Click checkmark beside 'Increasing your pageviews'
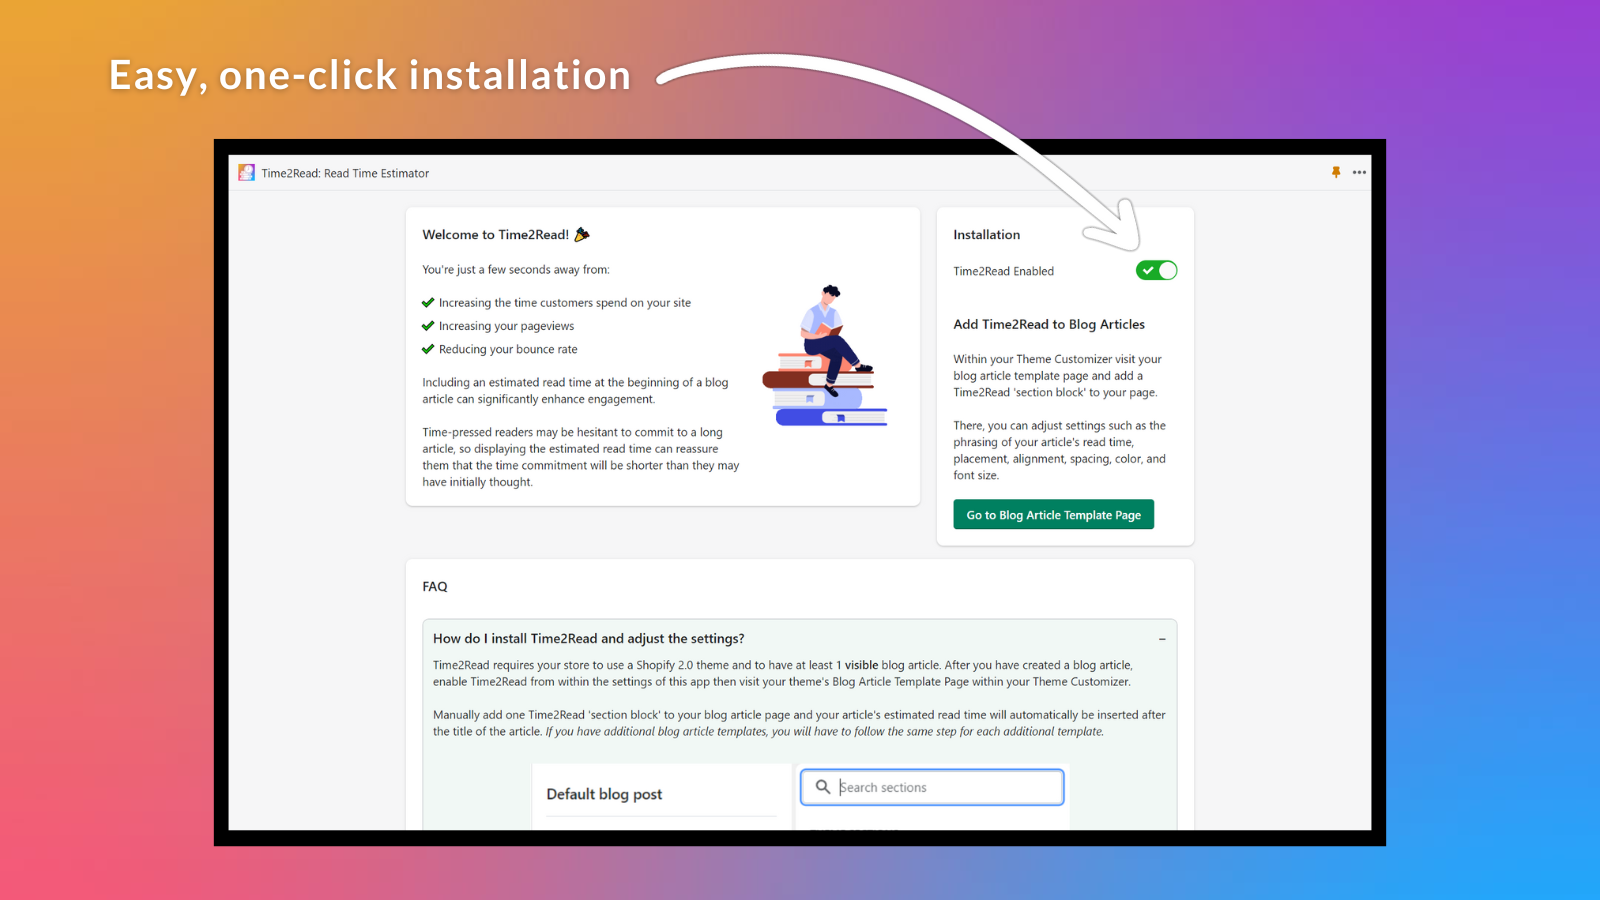Image resolution: width=1600 pixels, height=900 pixels. (428, 326)
